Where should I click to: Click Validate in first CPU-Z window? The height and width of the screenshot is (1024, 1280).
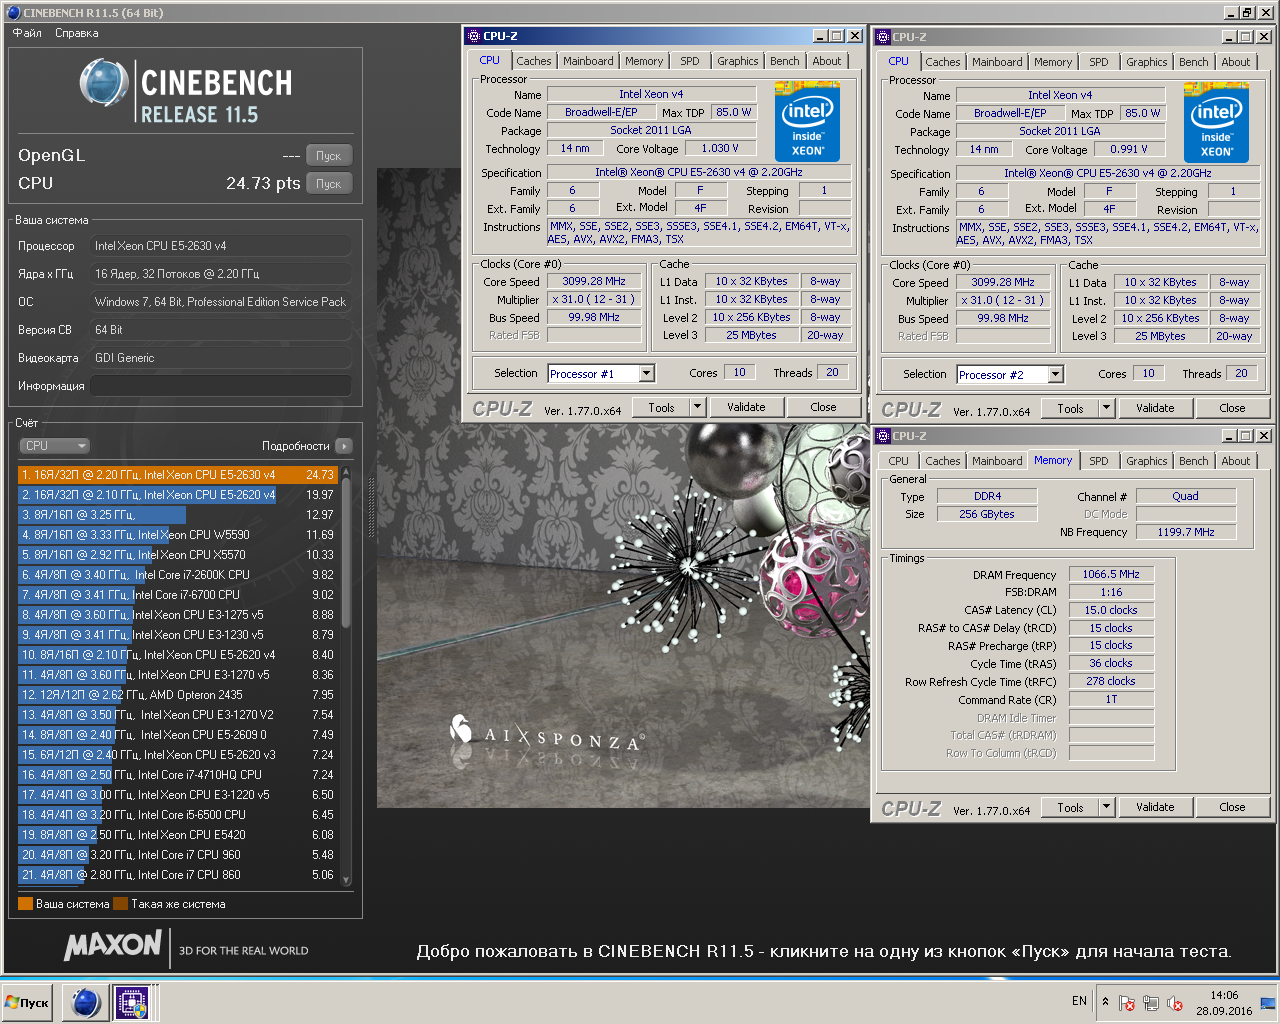tap(746, 407)
